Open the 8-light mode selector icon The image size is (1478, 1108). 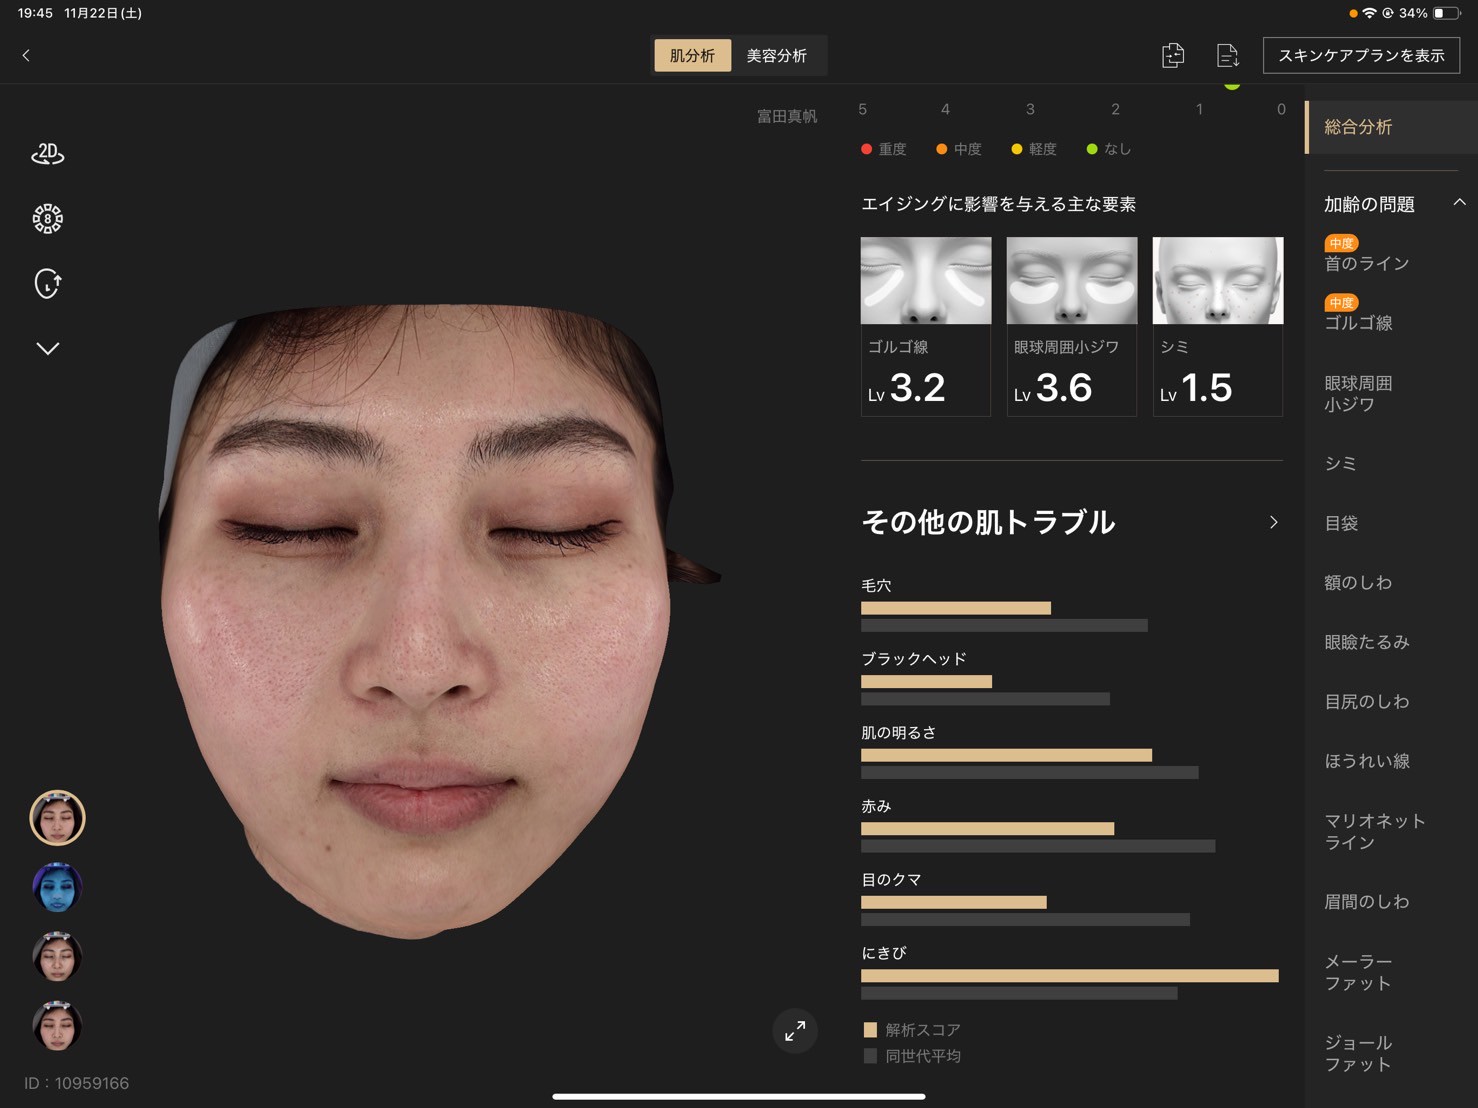click(47, 219)
